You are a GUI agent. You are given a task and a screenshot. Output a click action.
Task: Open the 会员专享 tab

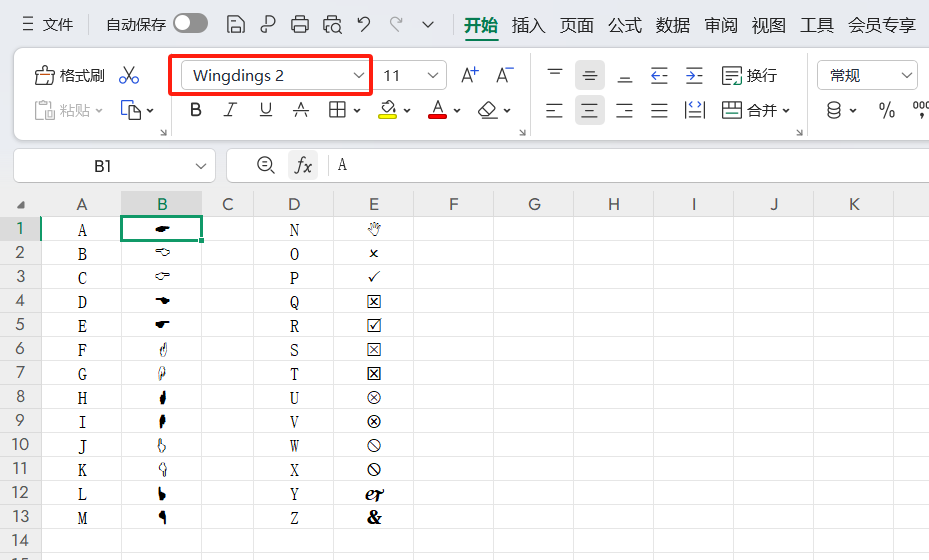(x=882, y=25)
